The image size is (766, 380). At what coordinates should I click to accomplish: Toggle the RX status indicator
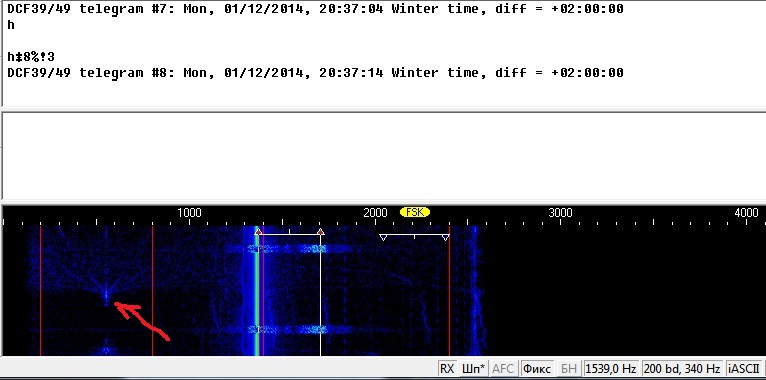click(447, 369)
